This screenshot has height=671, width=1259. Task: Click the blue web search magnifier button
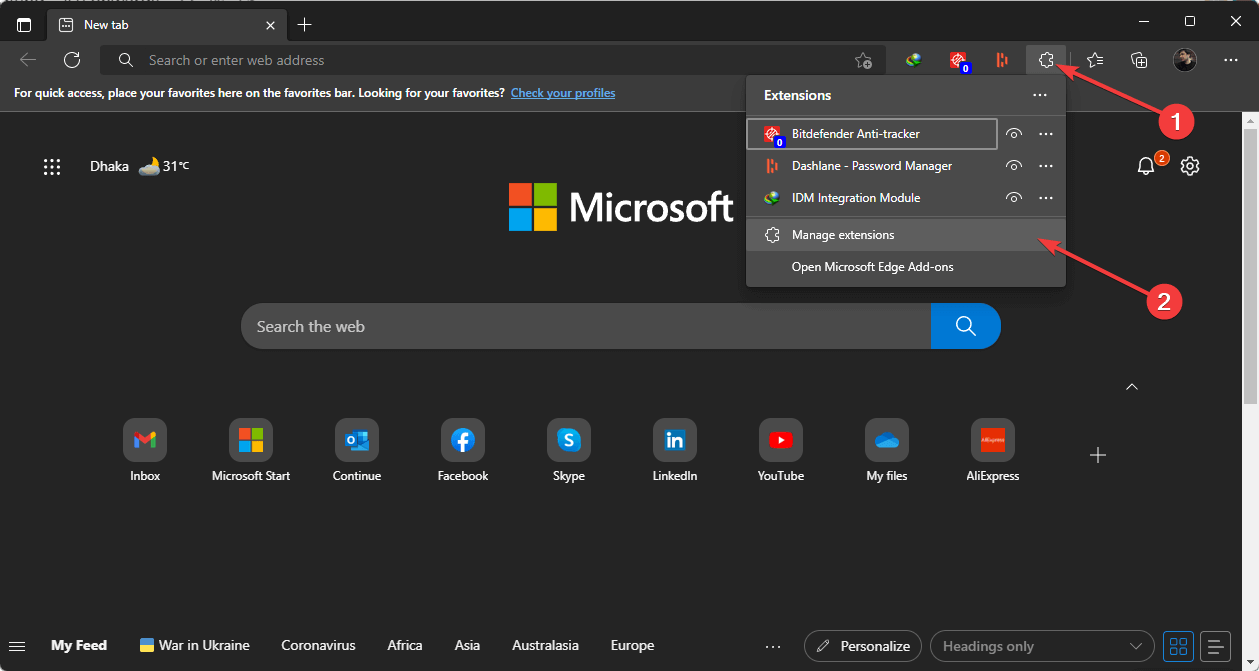pyautogui.click(x=965, y=326)
